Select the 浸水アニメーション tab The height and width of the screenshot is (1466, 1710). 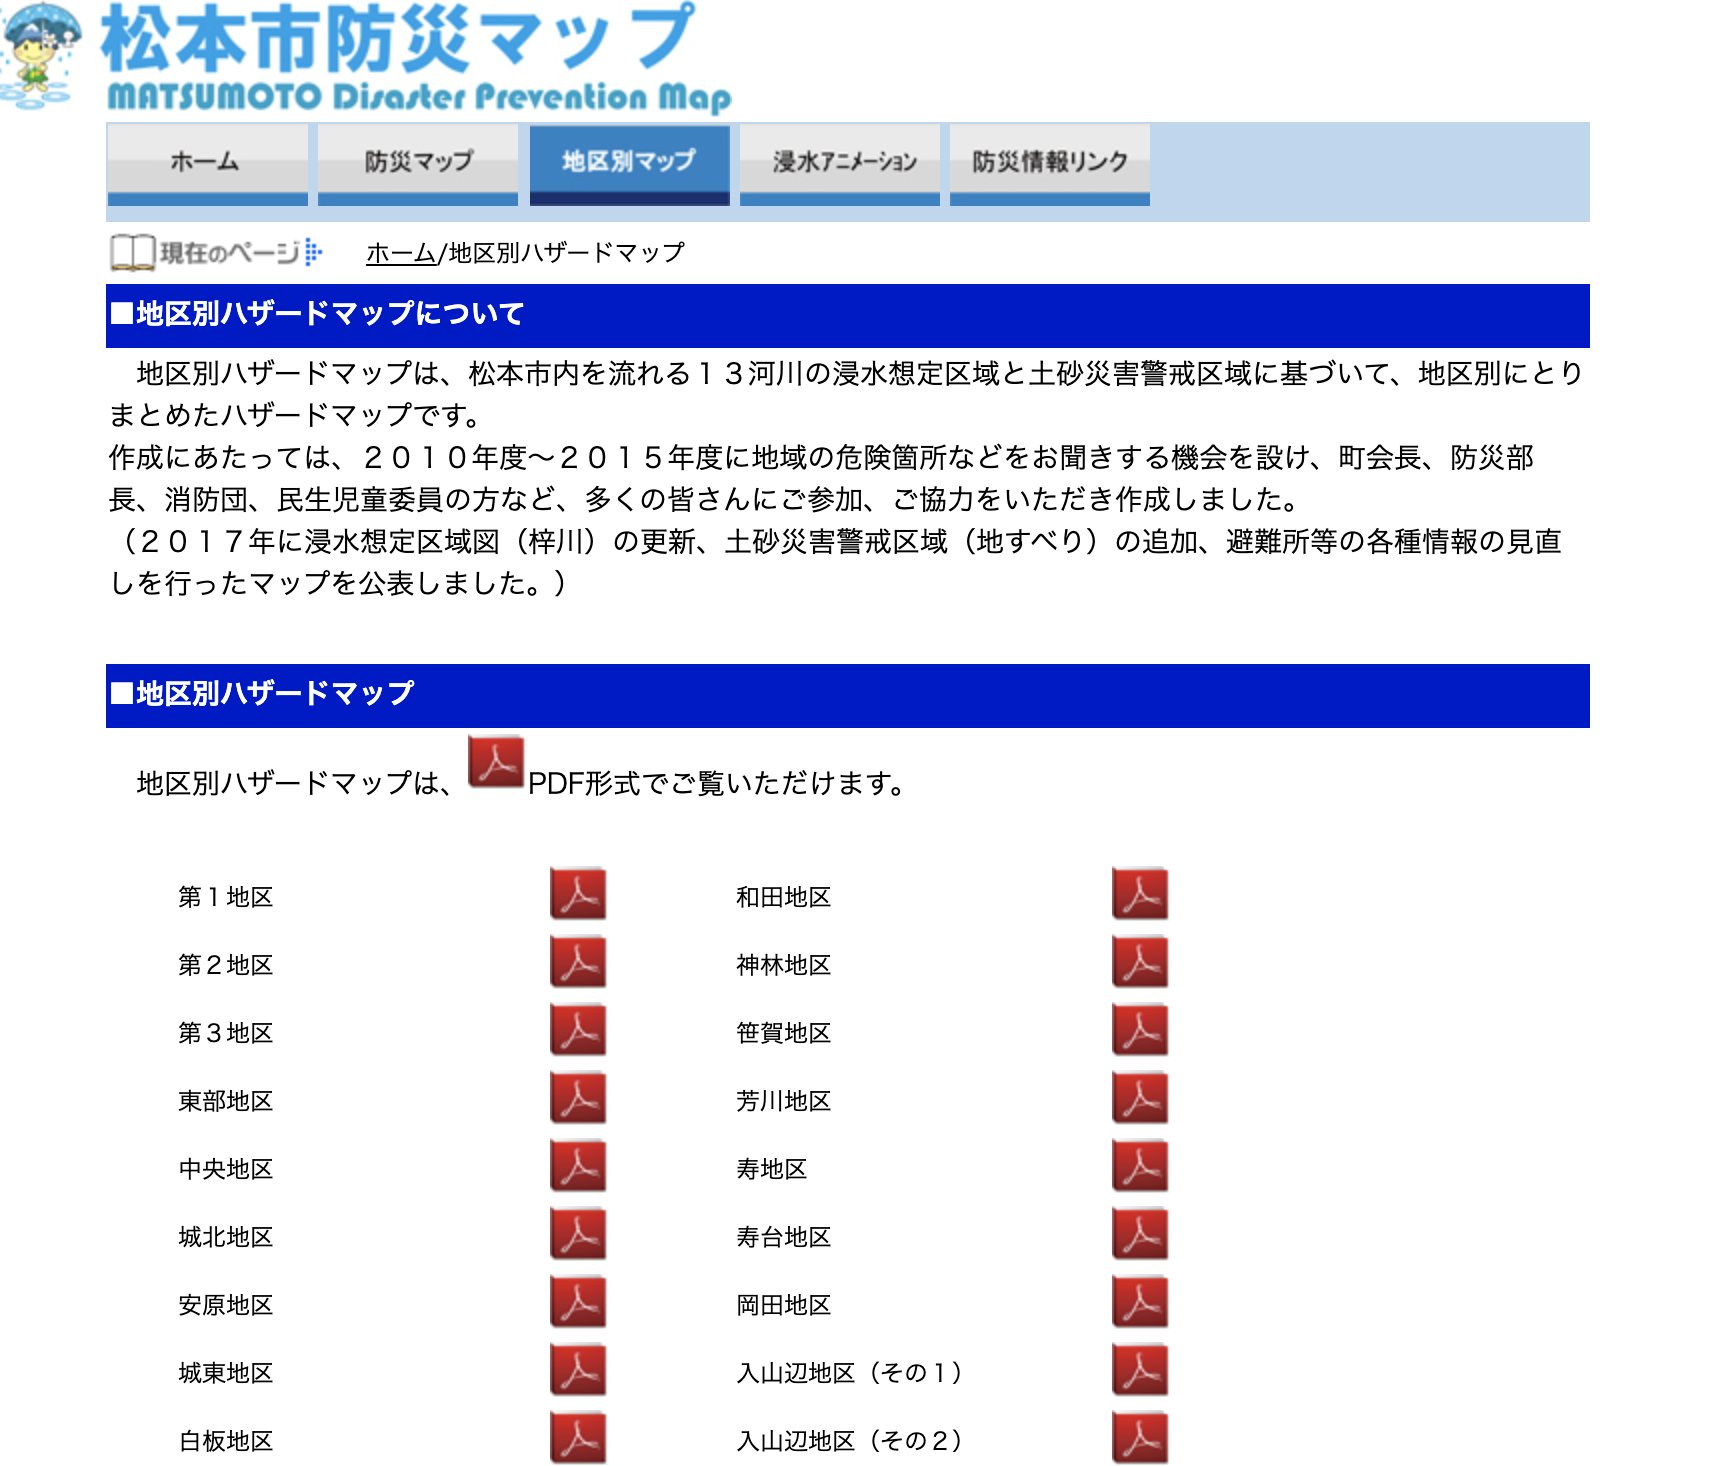coord(840,163)
